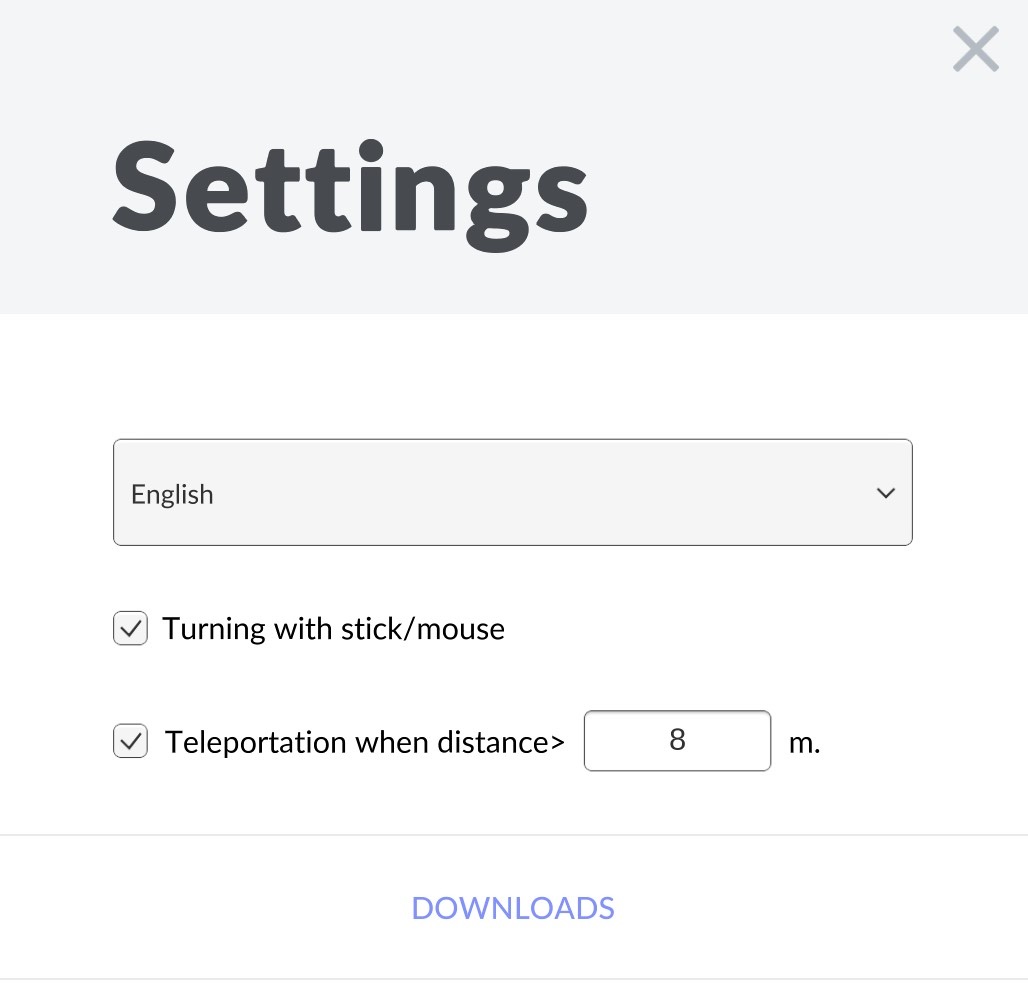Click the "Turning with stick/mouse" label text

tap(333, 629)
